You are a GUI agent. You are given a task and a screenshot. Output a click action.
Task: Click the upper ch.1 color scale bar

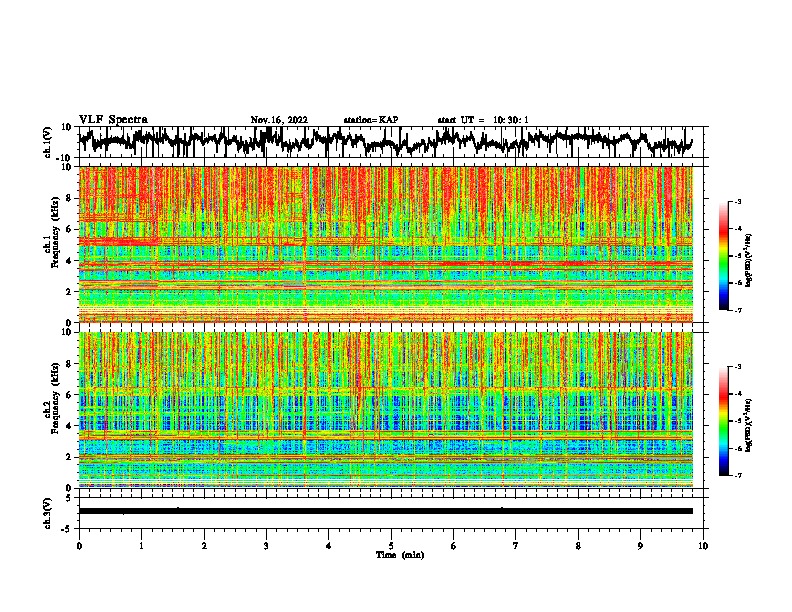(724, 256)
